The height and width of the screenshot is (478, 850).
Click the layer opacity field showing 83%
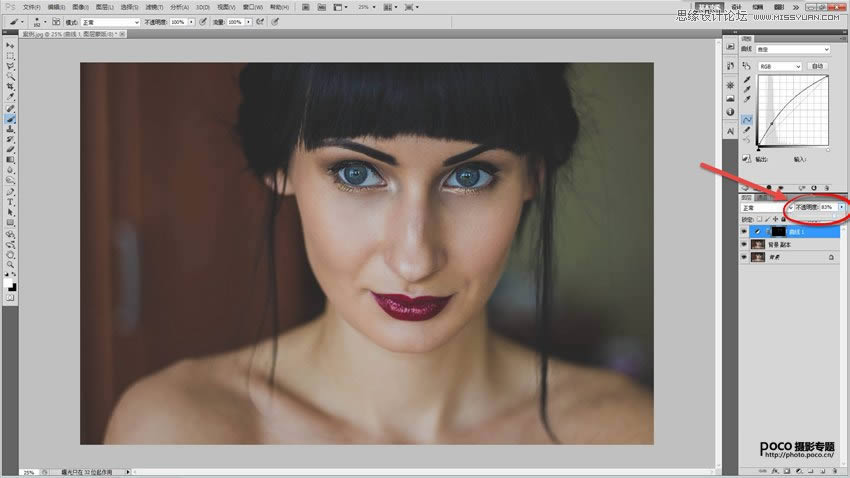pos(826,207)
